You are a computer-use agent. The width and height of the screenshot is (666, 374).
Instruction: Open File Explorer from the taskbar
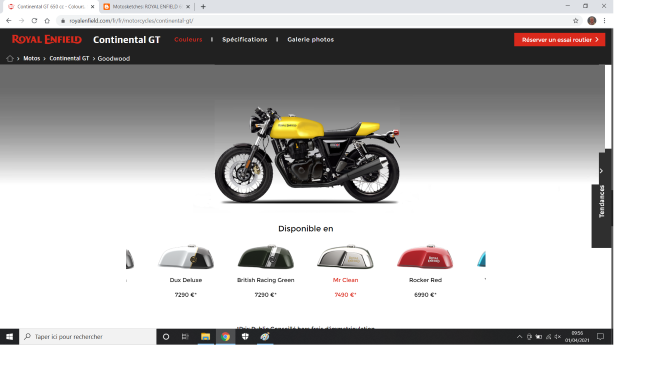click(x=205, y=337)
